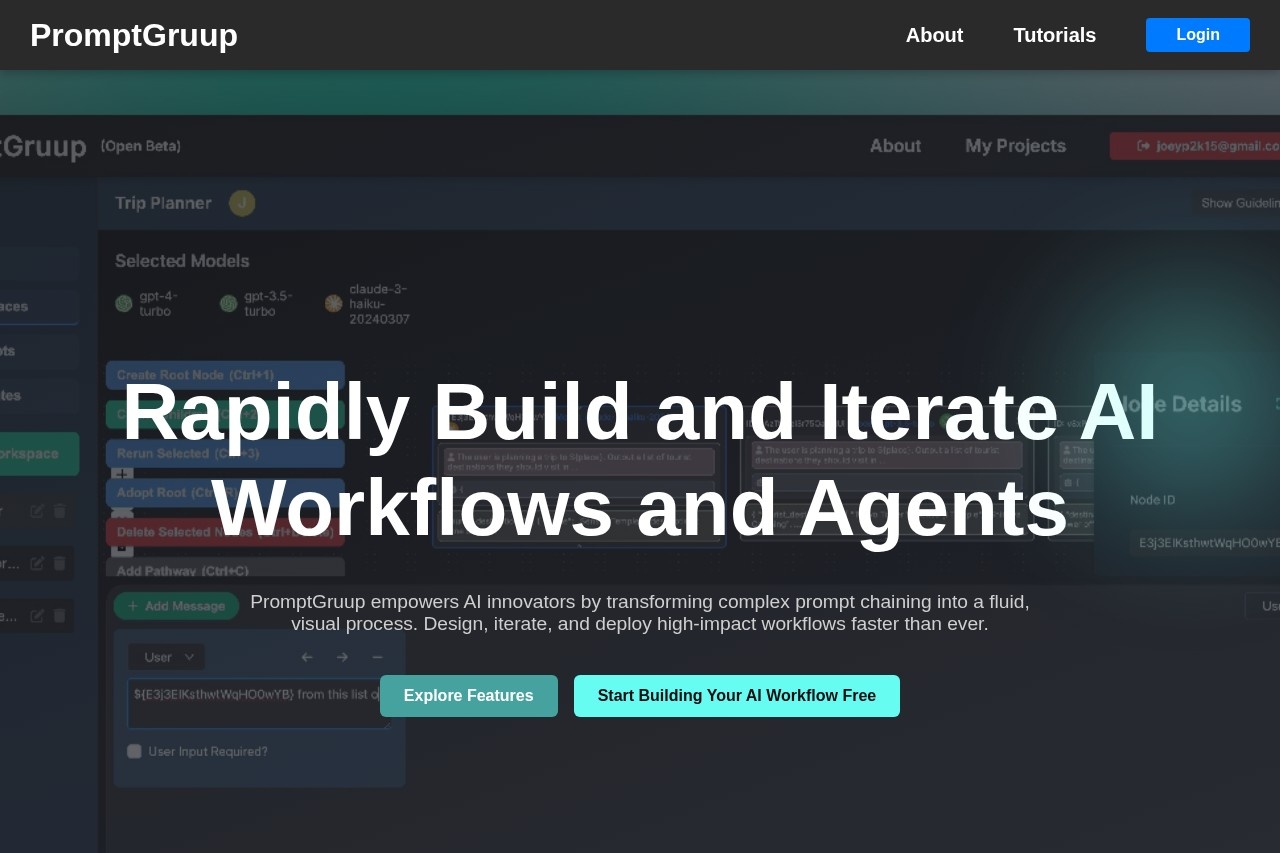Viewport: 1280px width, 853px height.
Task: Open the User role dropdown
Action: (166, 657)
